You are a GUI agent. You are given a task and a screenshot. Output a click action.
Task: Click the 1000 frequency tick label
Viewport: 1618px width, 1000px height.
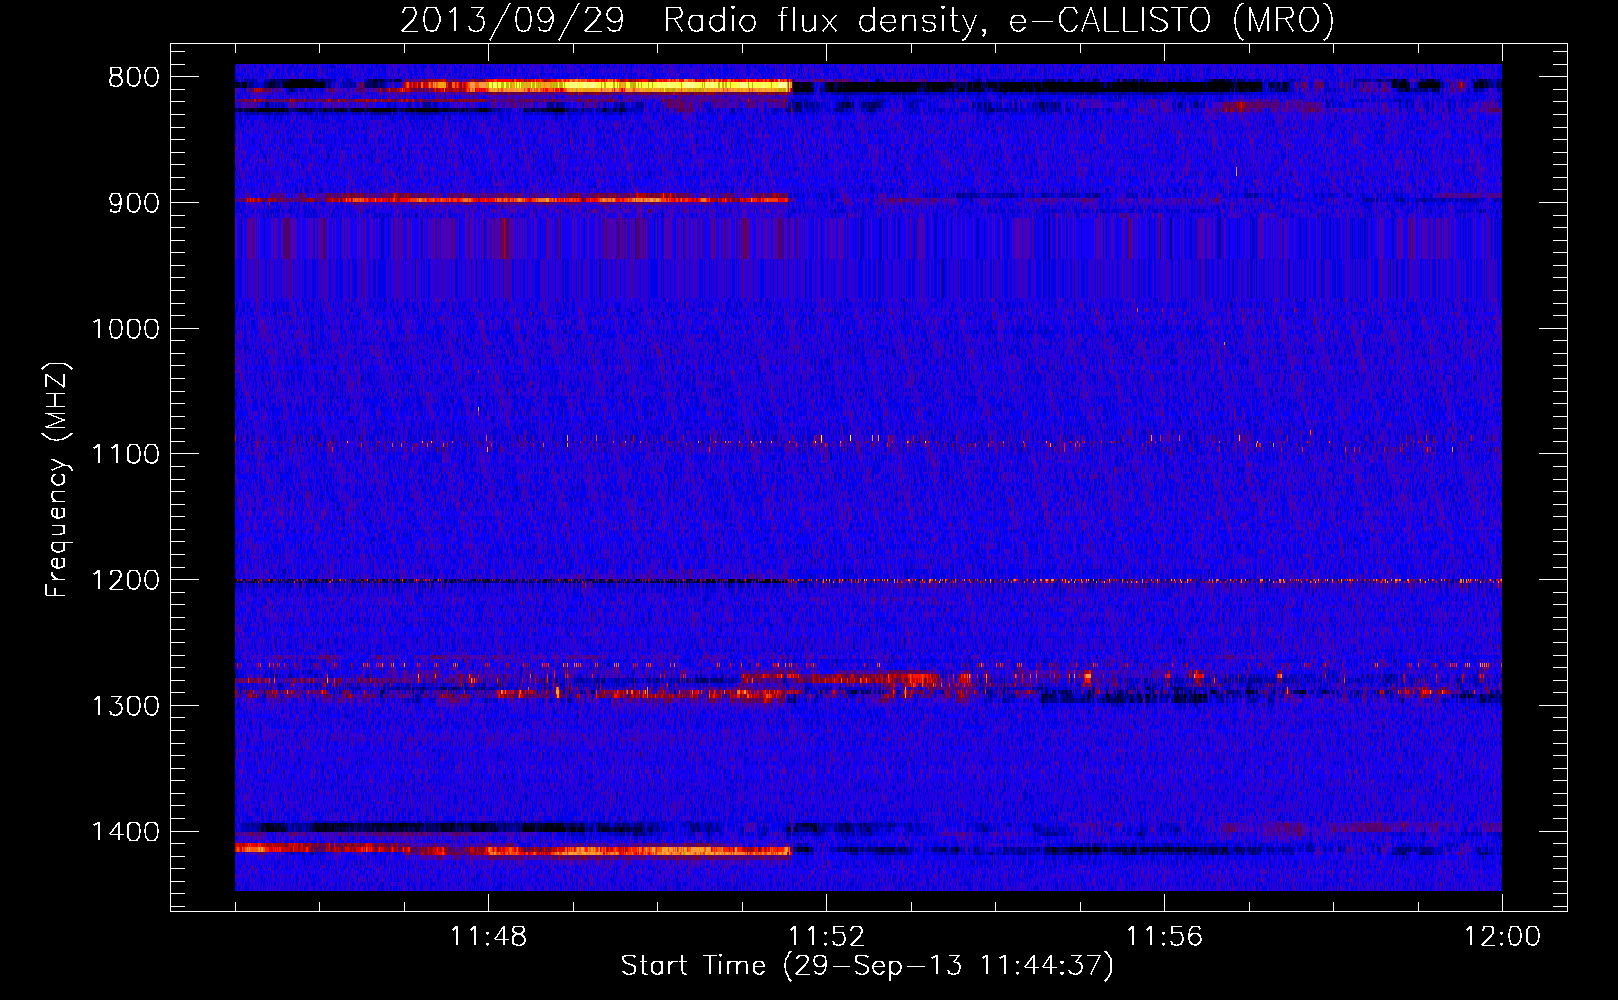[x=125, y=329]
